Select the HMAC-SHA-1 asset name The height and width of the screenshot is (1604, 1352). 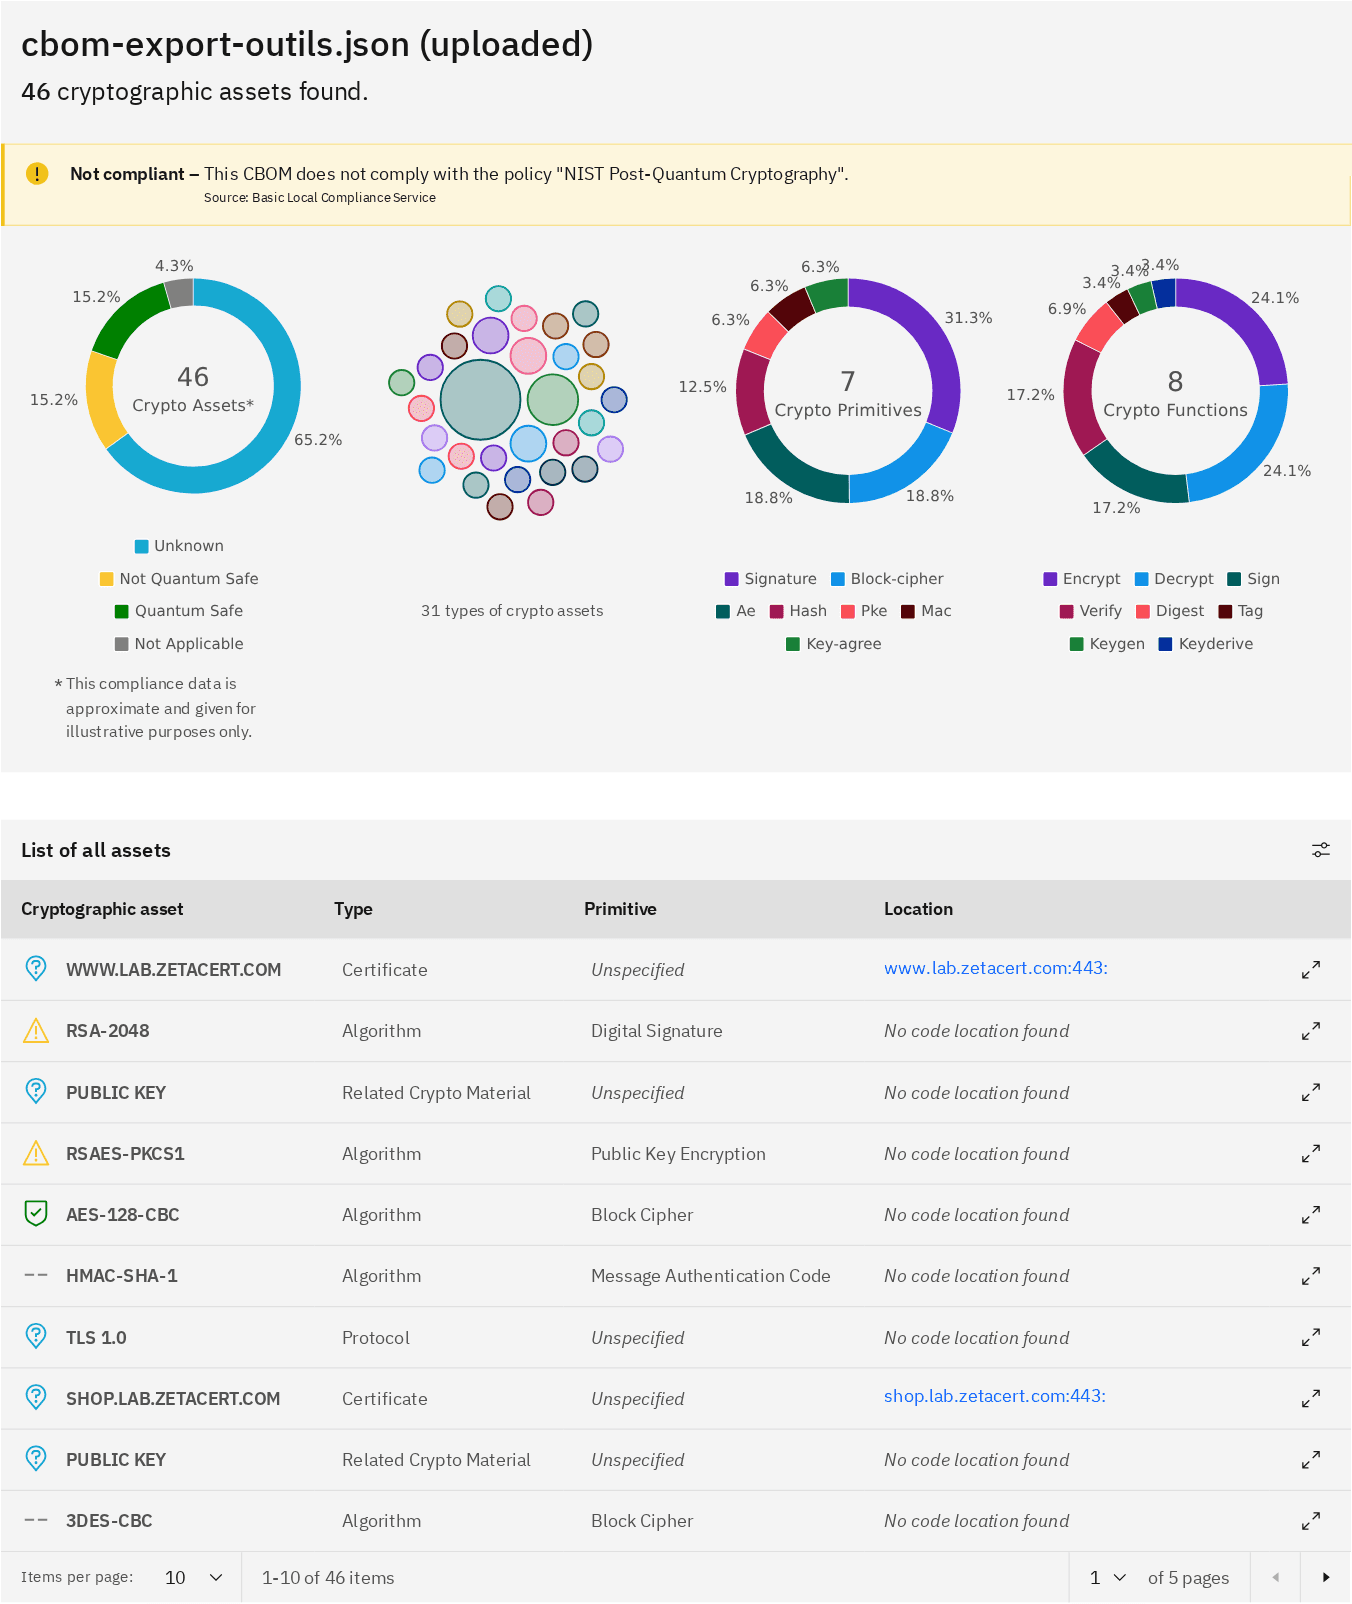122,1276
